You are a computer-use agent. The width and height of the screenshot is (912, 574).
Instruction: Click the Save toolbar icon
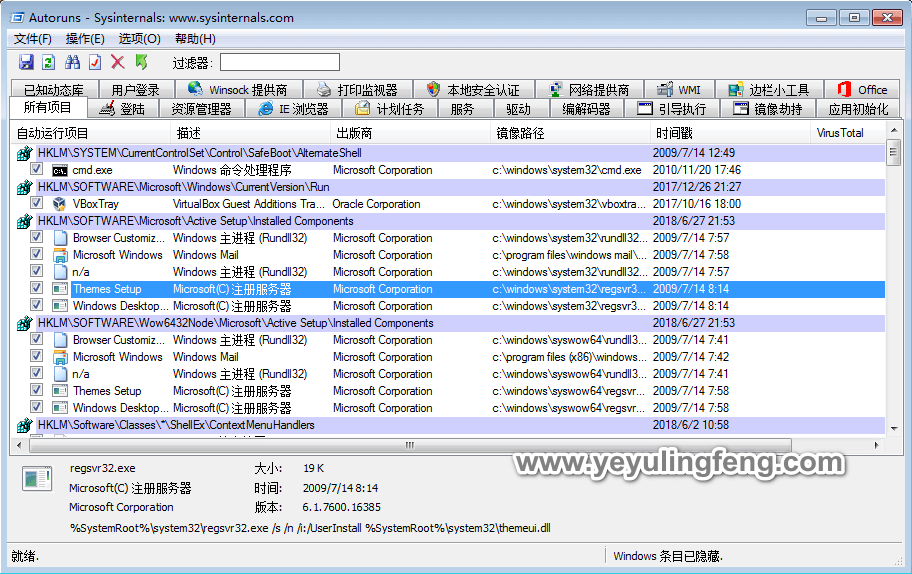point(26,62)
